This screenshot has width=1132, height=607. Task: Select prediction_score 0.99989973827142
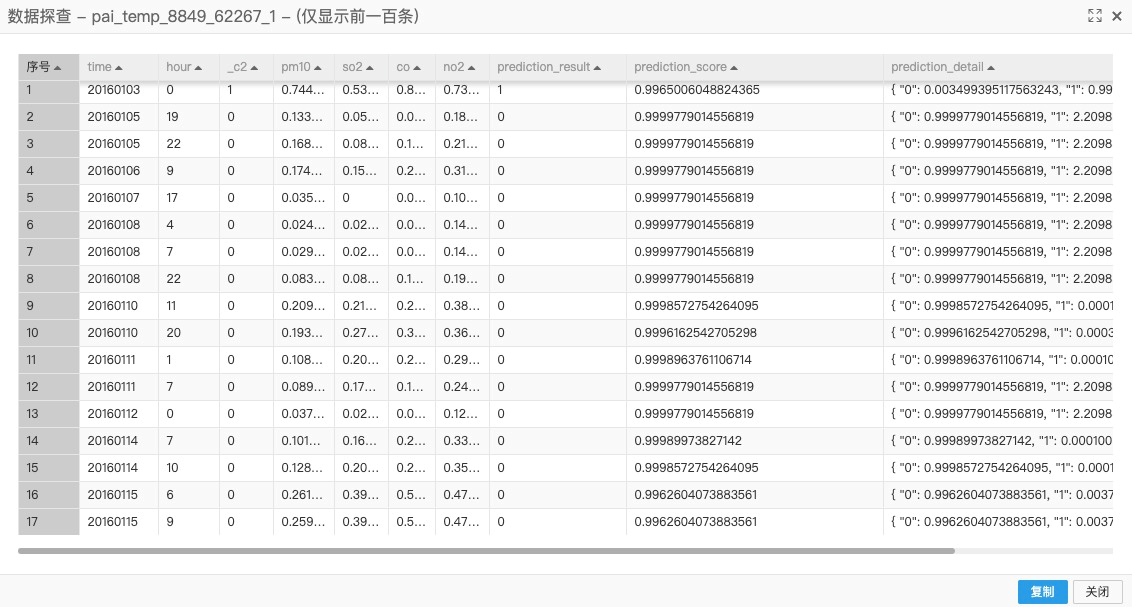click(754, 441)
